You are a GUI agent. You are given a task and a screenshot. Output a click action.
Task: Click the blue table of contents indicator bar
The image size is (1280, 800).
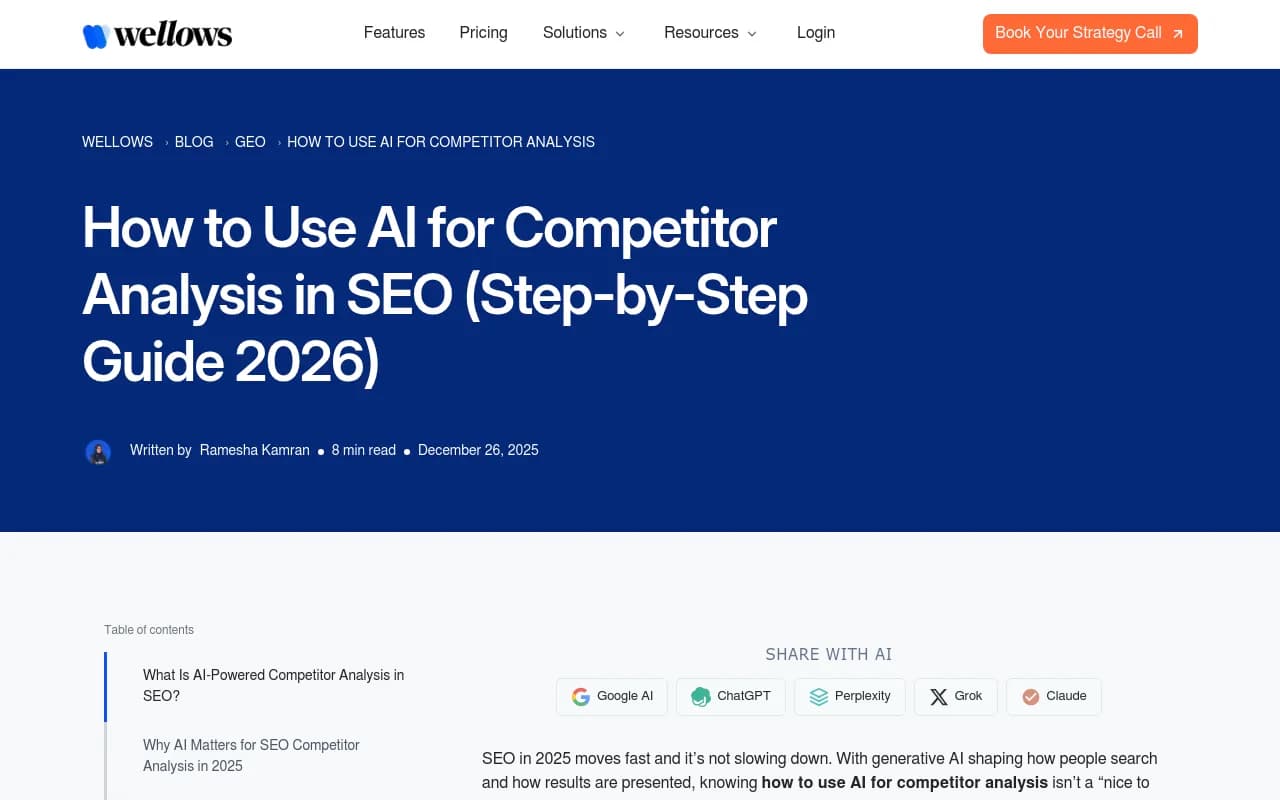pyautogui.click(x=105, y=687)
